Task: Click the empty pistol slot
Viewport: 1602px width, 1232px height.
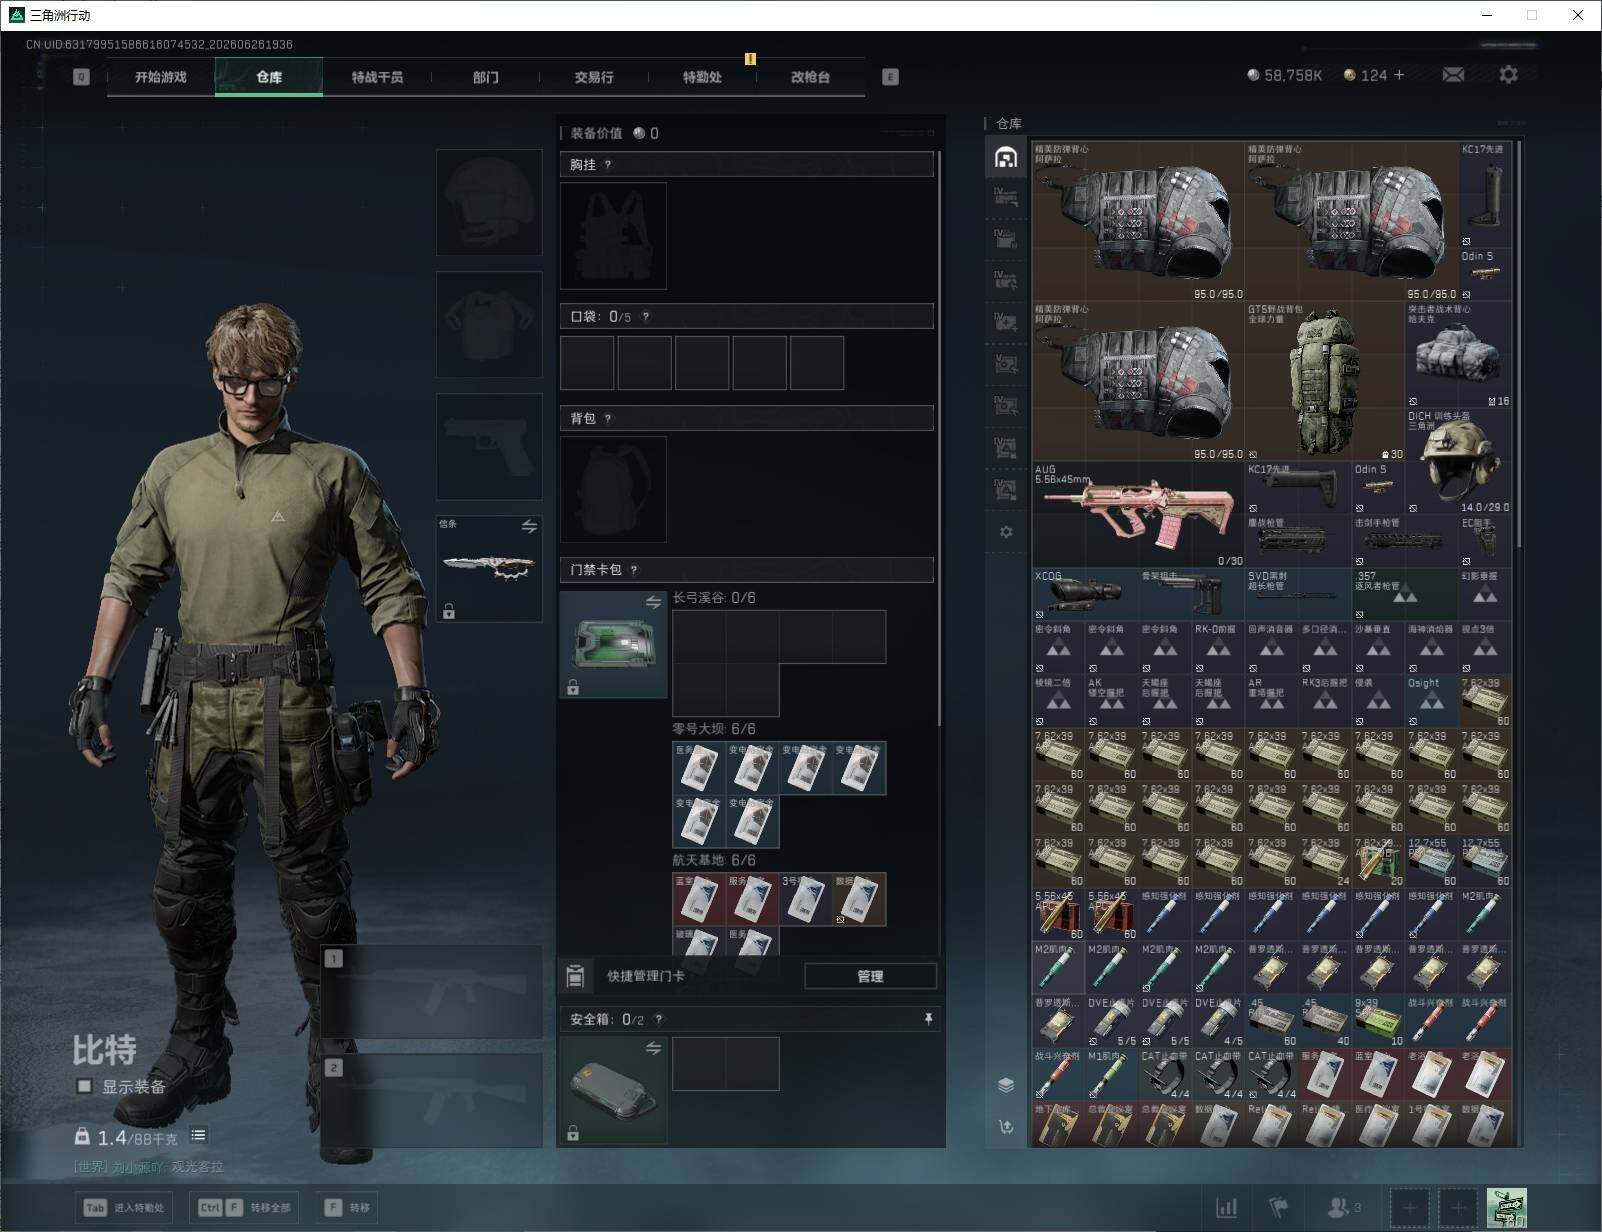Action: [489, 446]
